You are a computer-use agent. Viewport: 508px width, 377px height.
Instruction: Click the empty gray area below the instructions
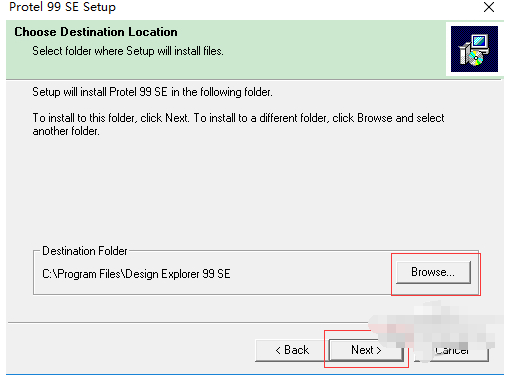253,190
